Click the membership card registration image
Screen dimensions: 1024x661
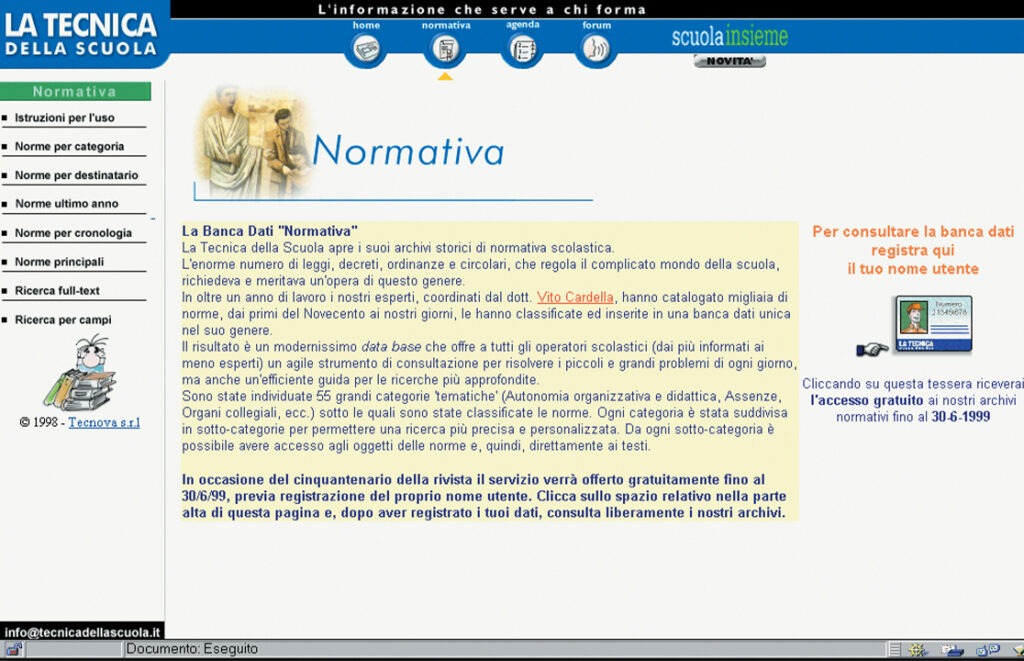[932, 324]
